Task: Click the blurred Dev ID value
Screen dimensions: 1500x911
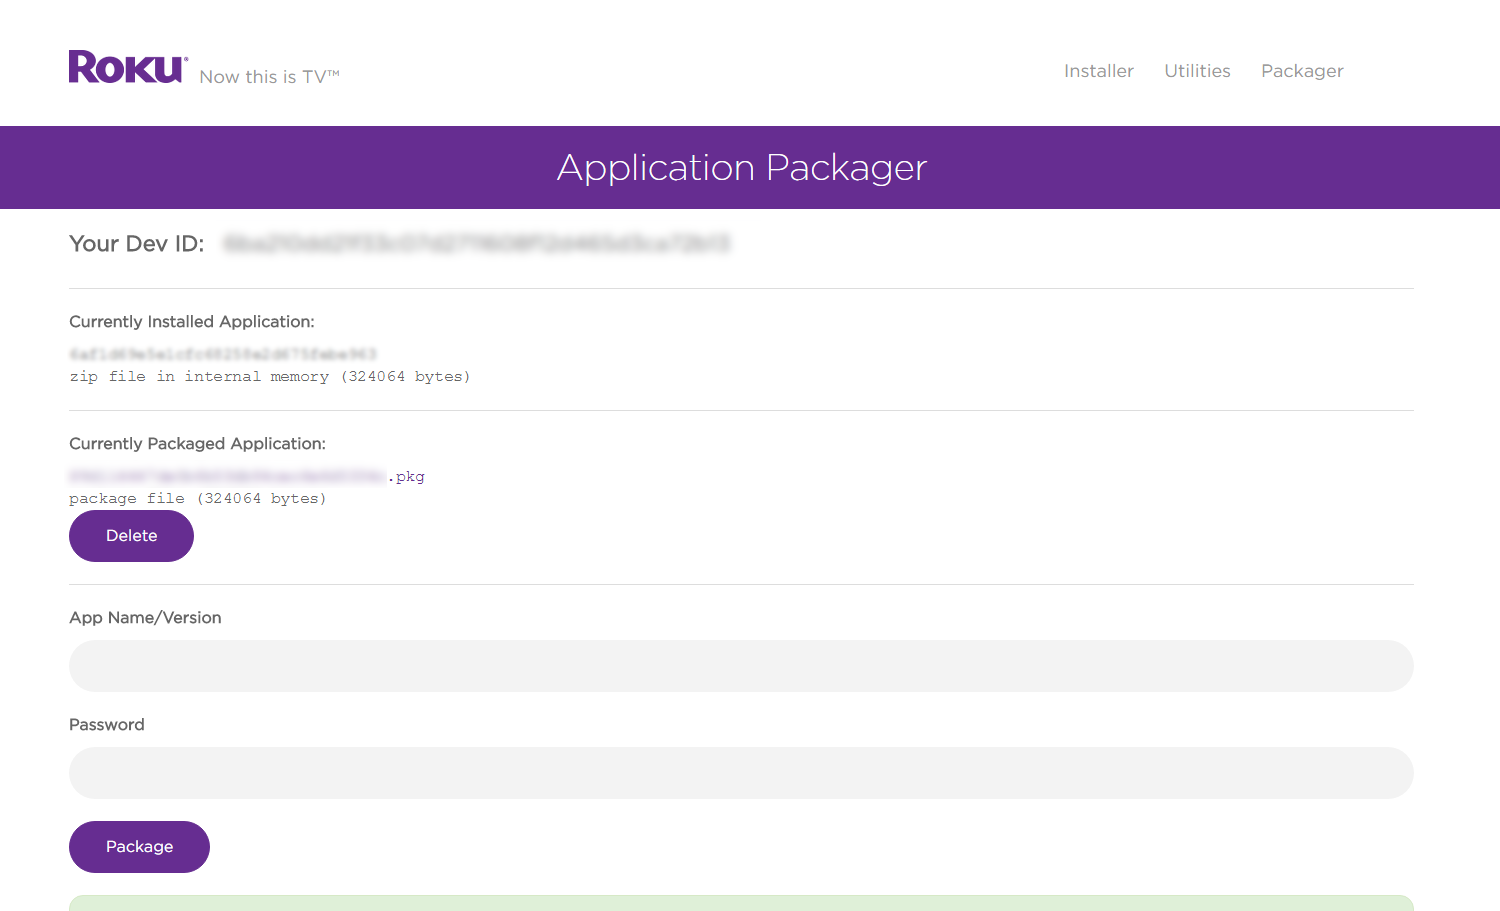Action: coord(477,244)
